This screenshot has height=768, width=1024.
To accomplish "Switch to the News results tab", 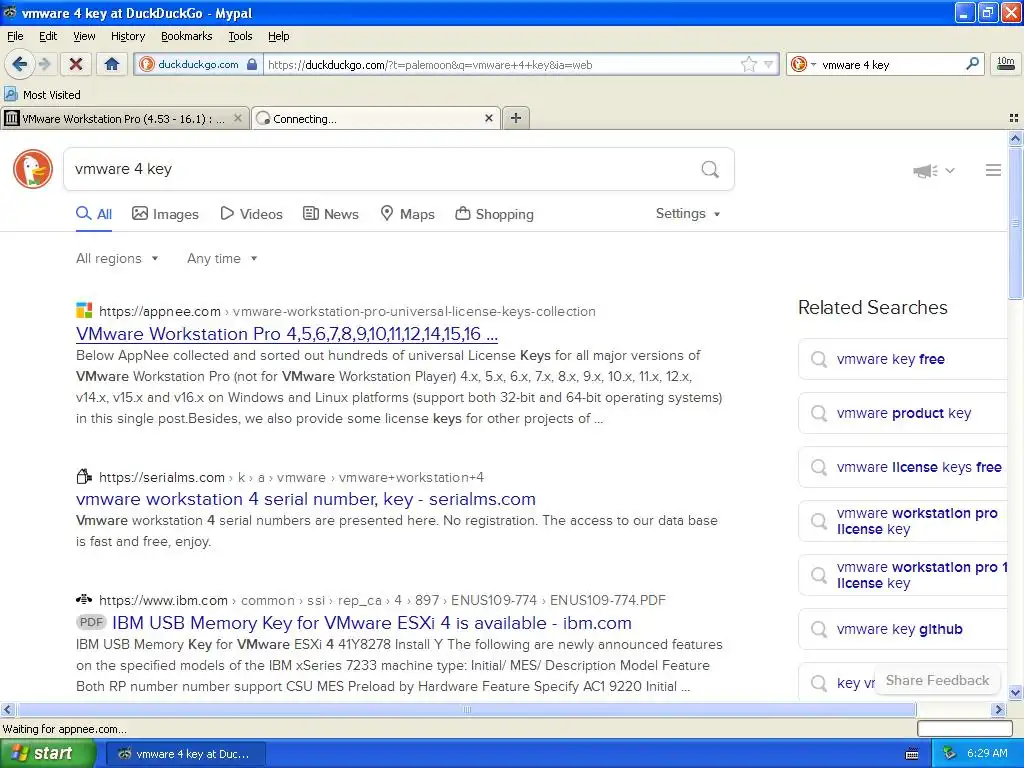I will click(331, 214).
